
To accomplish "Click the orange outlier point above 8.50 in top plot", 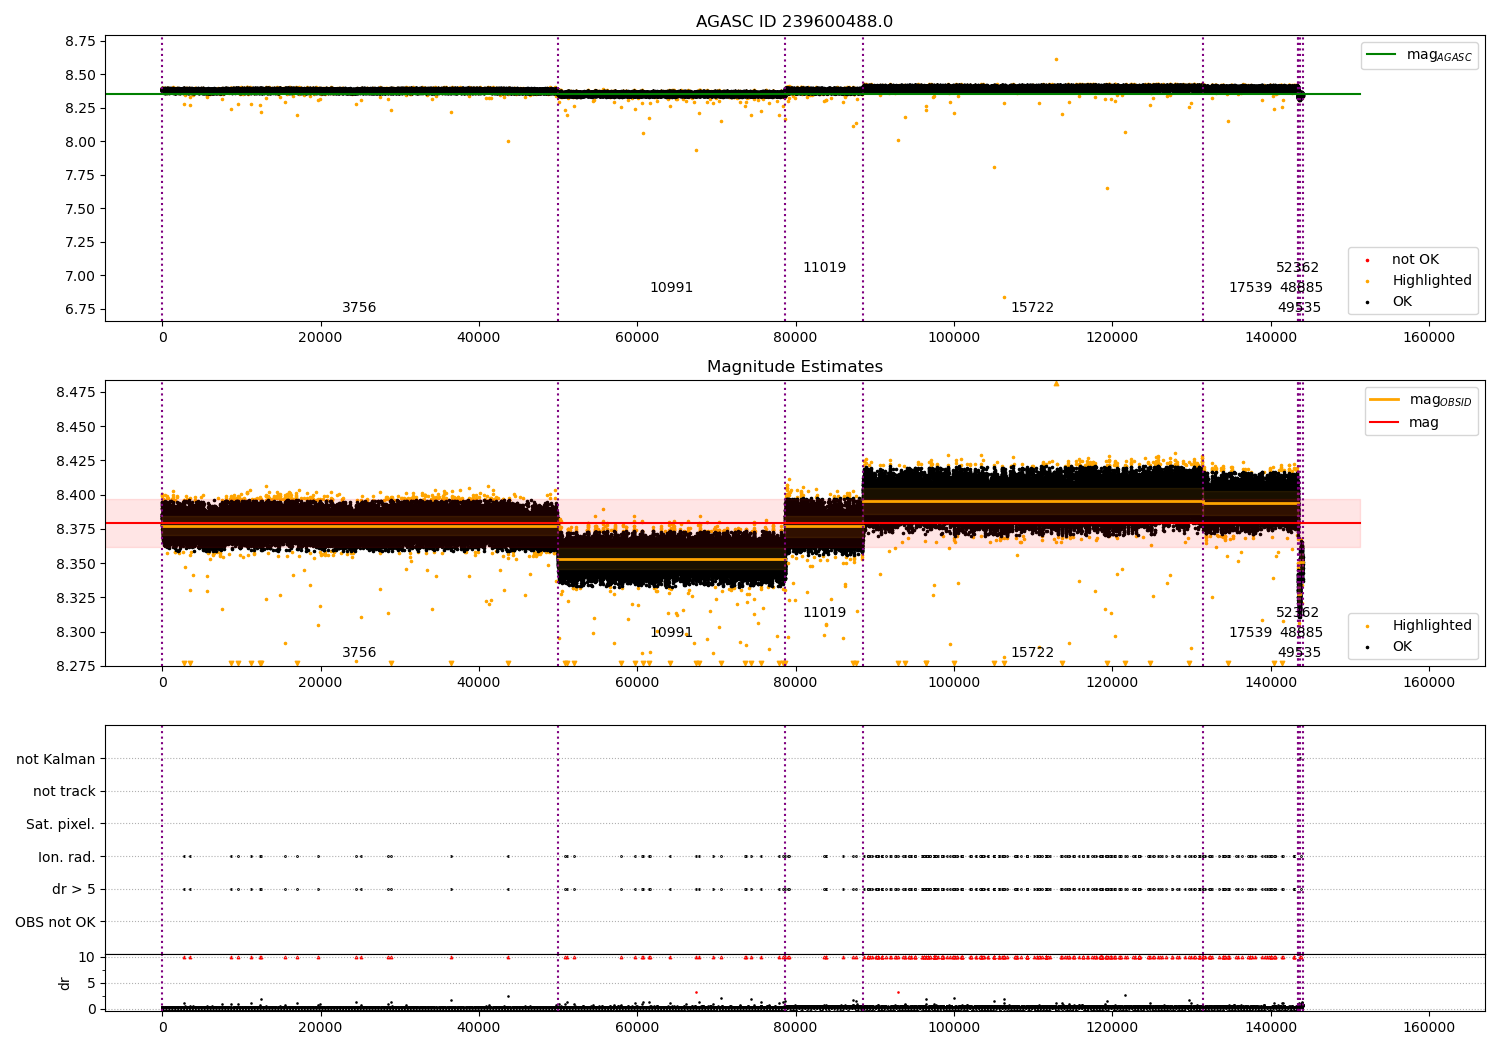I will tap(1056, 59).
